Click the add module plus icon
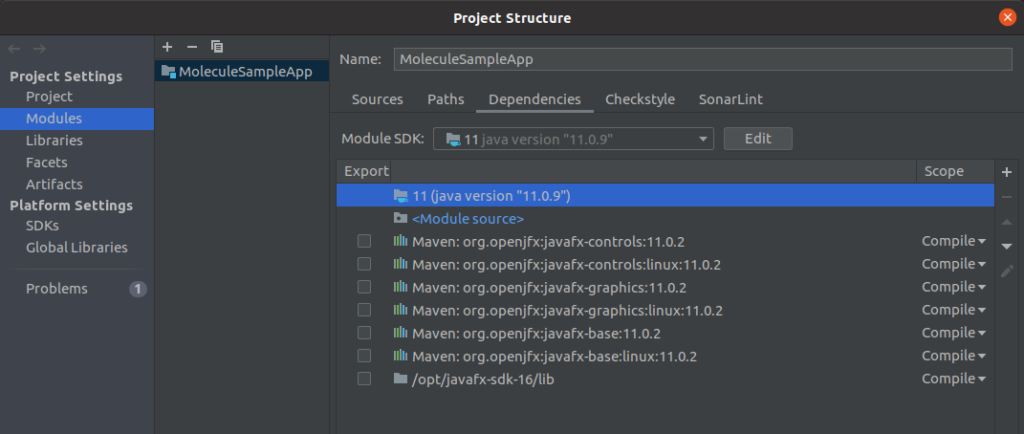 (x=167, y=47)
